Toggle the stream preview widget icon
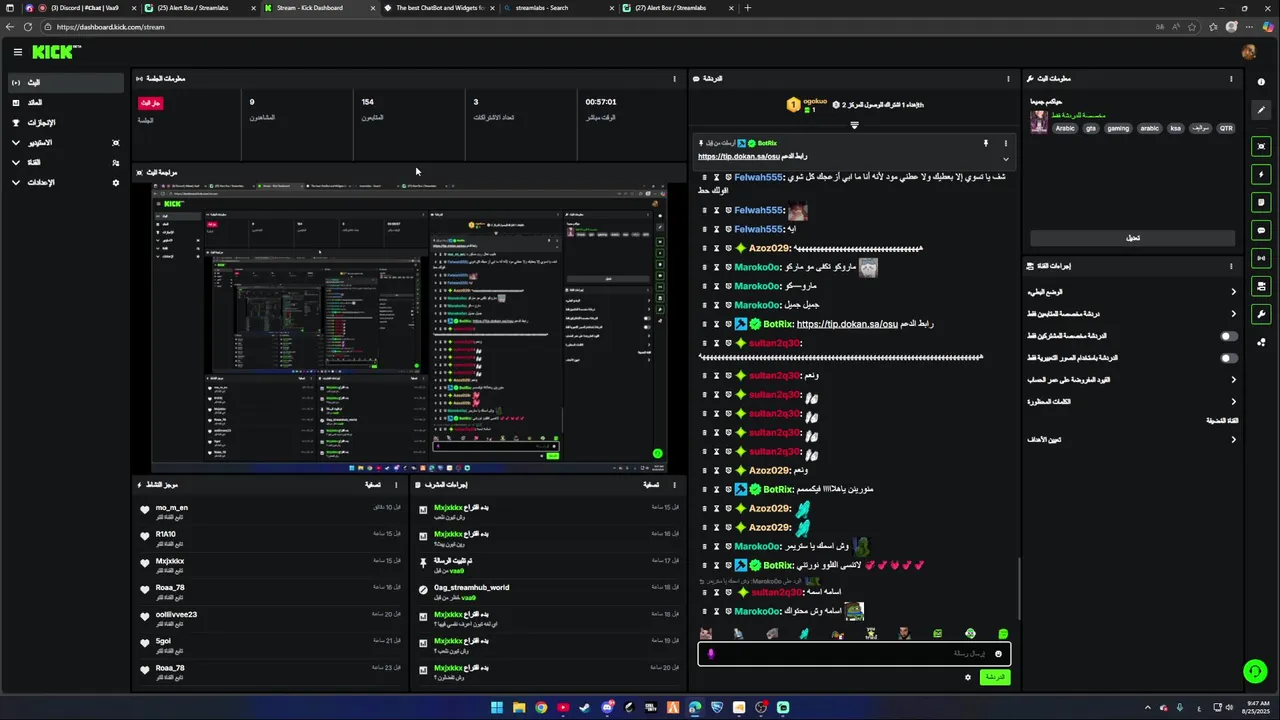1280x720 pixels. point(1261,146)
